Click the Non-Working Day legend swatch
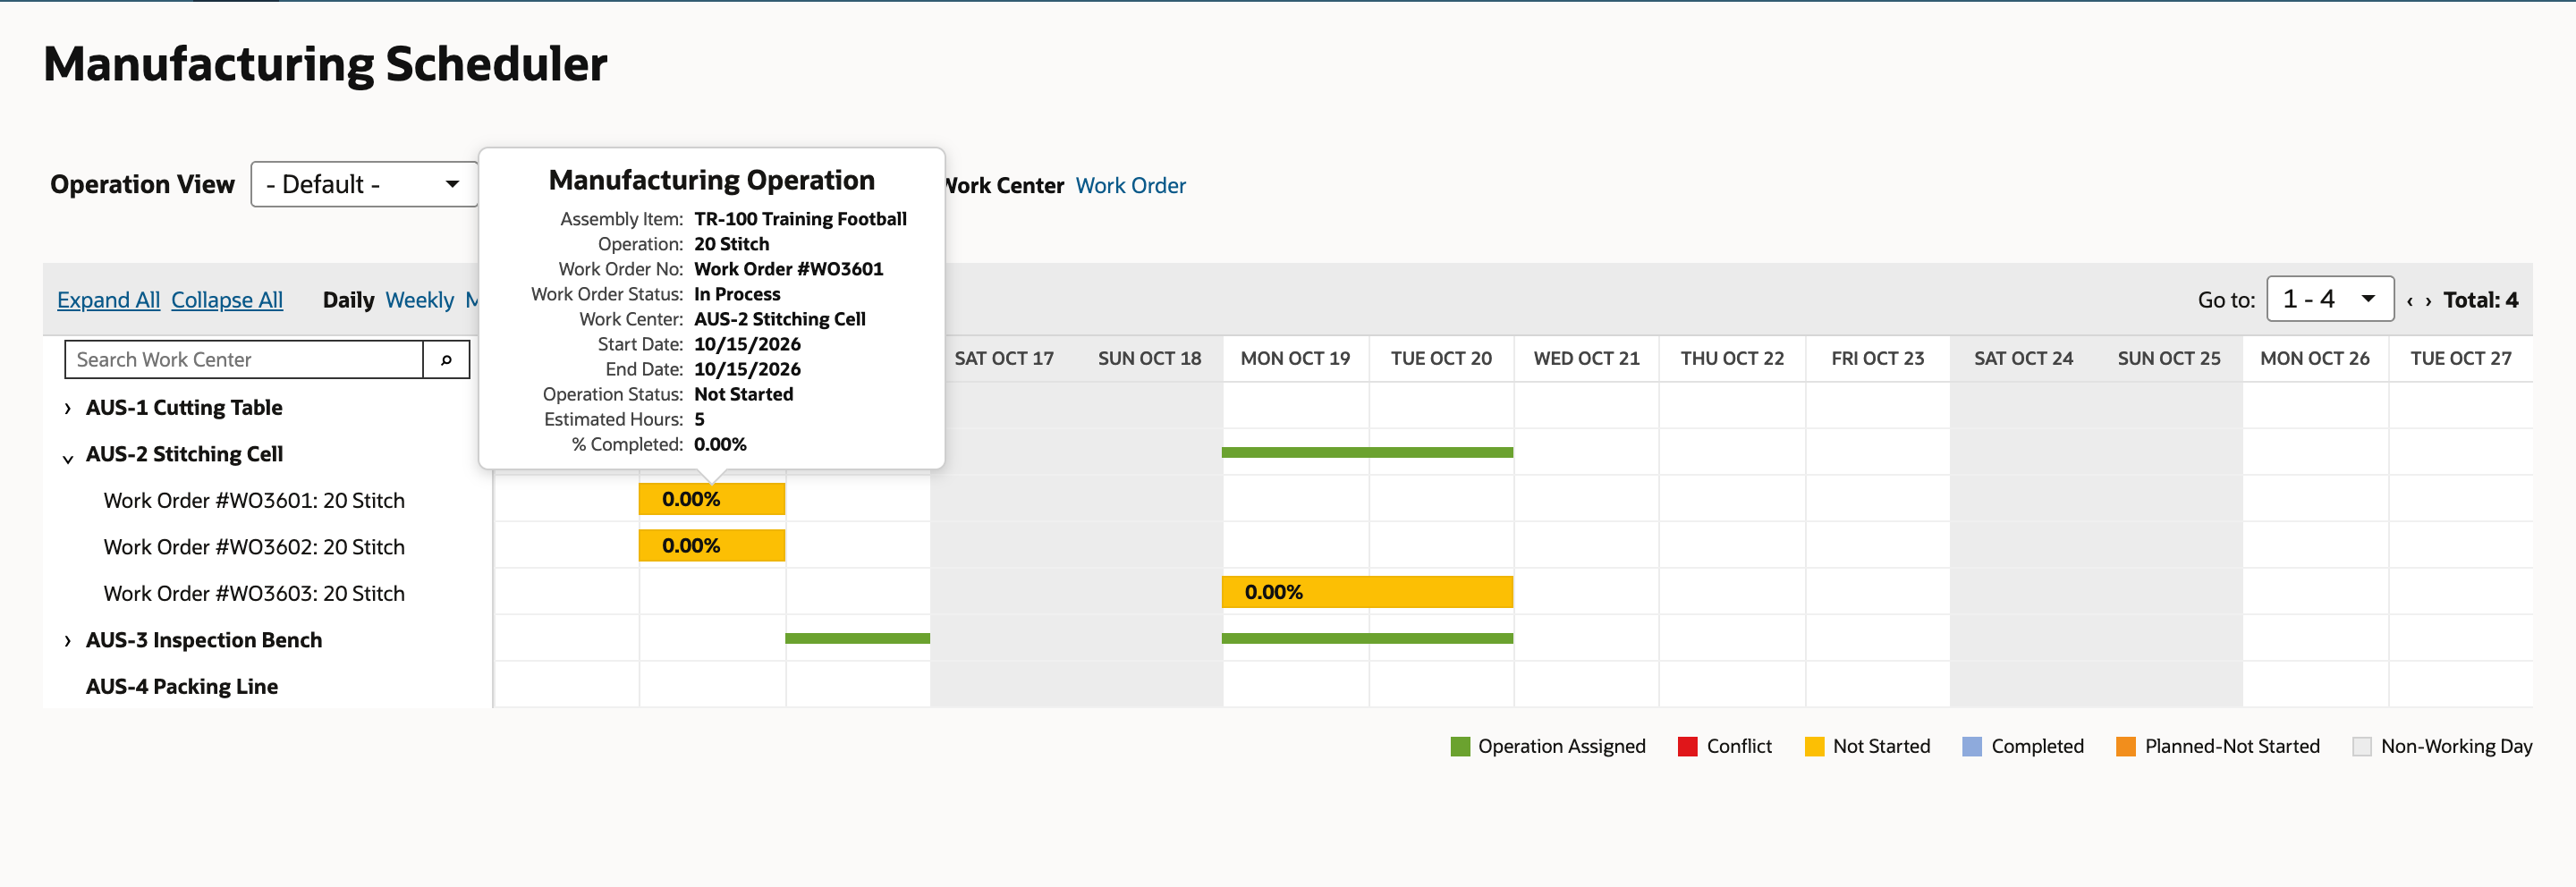2576x887 pixels. (2362, 746)
